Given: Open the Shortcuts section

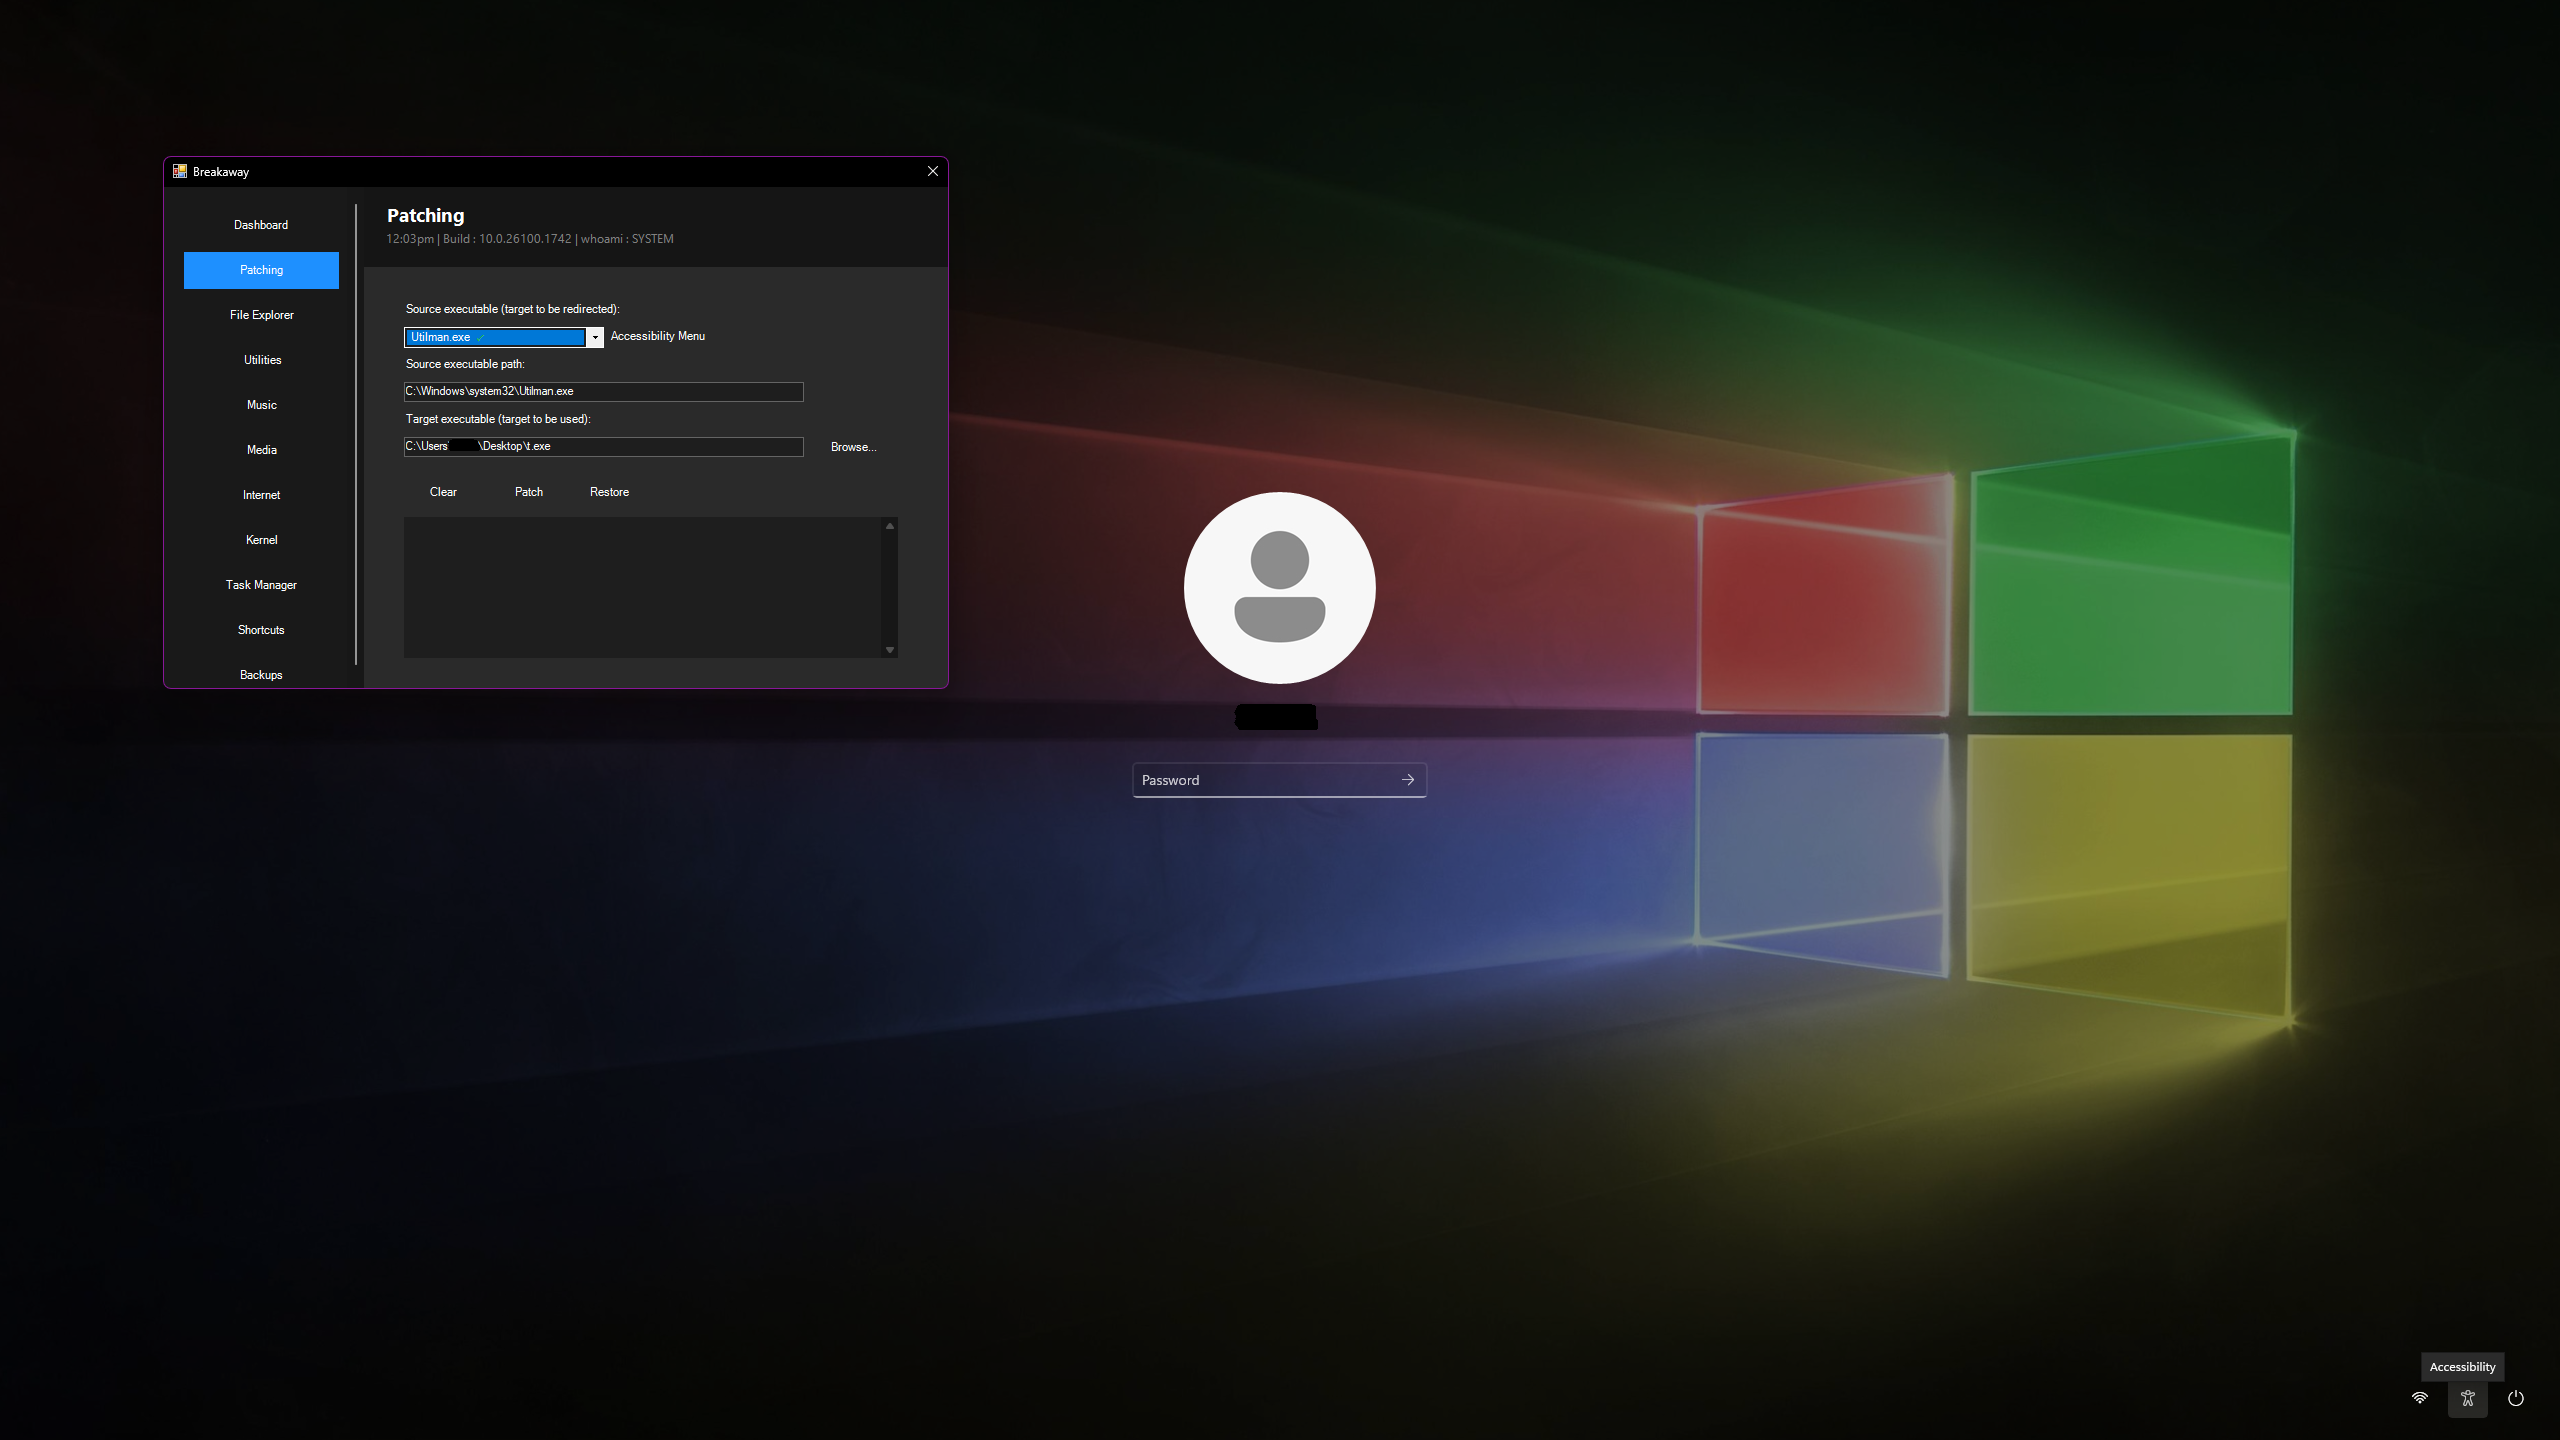Looking at the screenshot, I should pyautogui.click(x=261, y=630).
